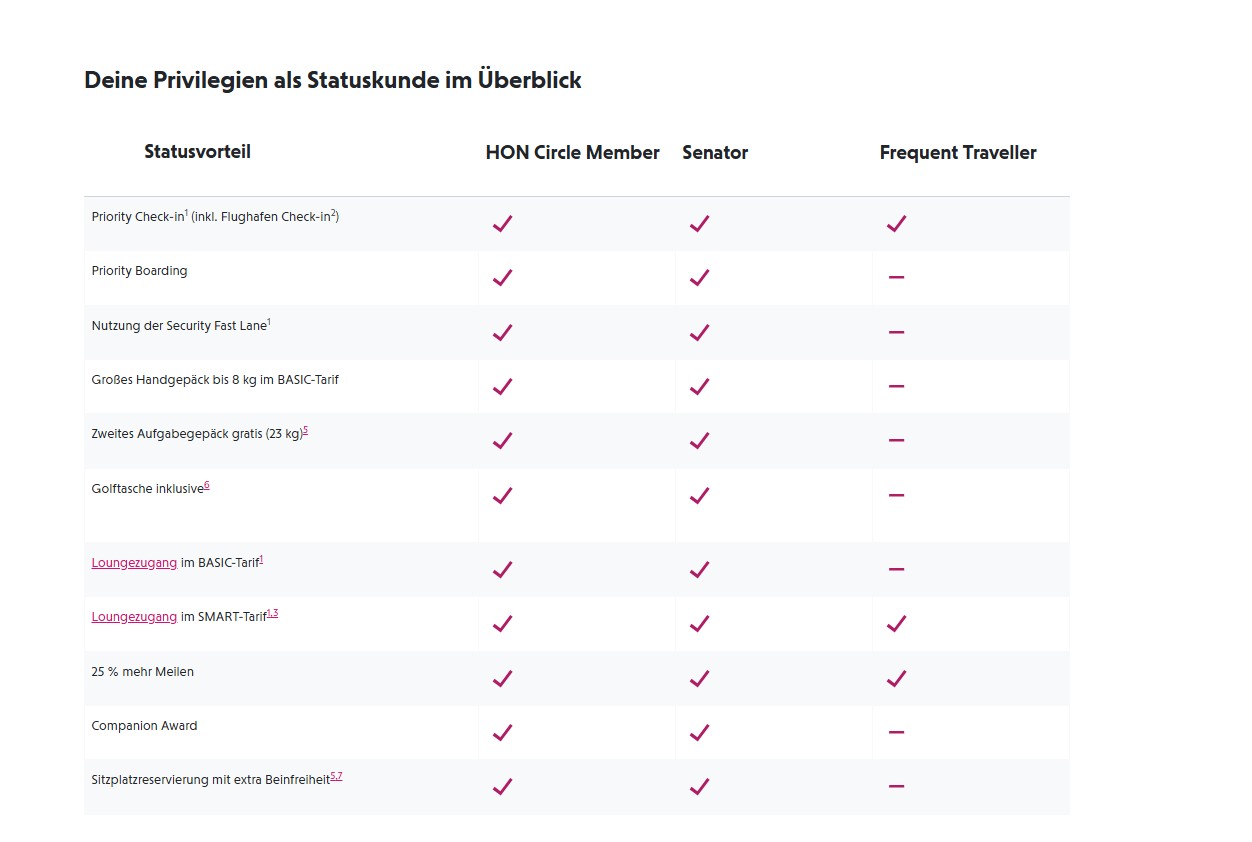The width and height of the screenshot is (1252, 842).
Task: Click Frequent Traveller dash for Priority Boarding
Action: click(896, 277)
